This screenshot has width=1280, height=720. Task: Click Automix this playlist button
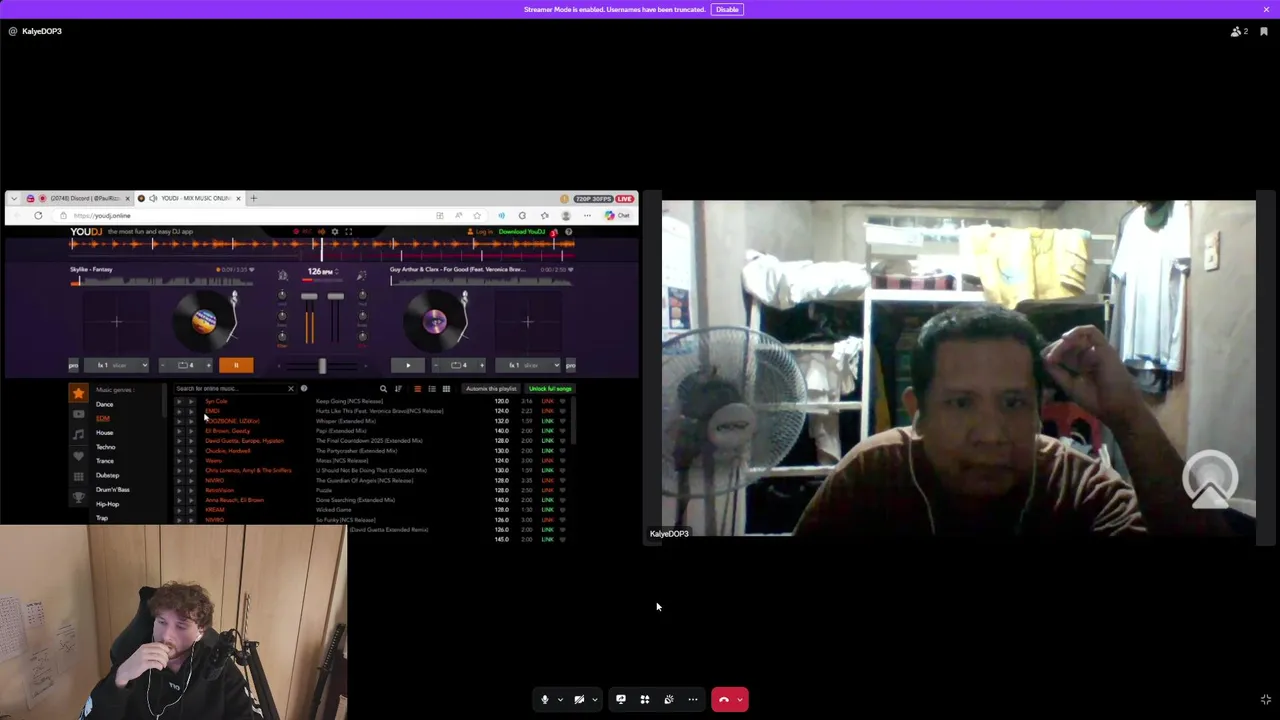point(491,389)
